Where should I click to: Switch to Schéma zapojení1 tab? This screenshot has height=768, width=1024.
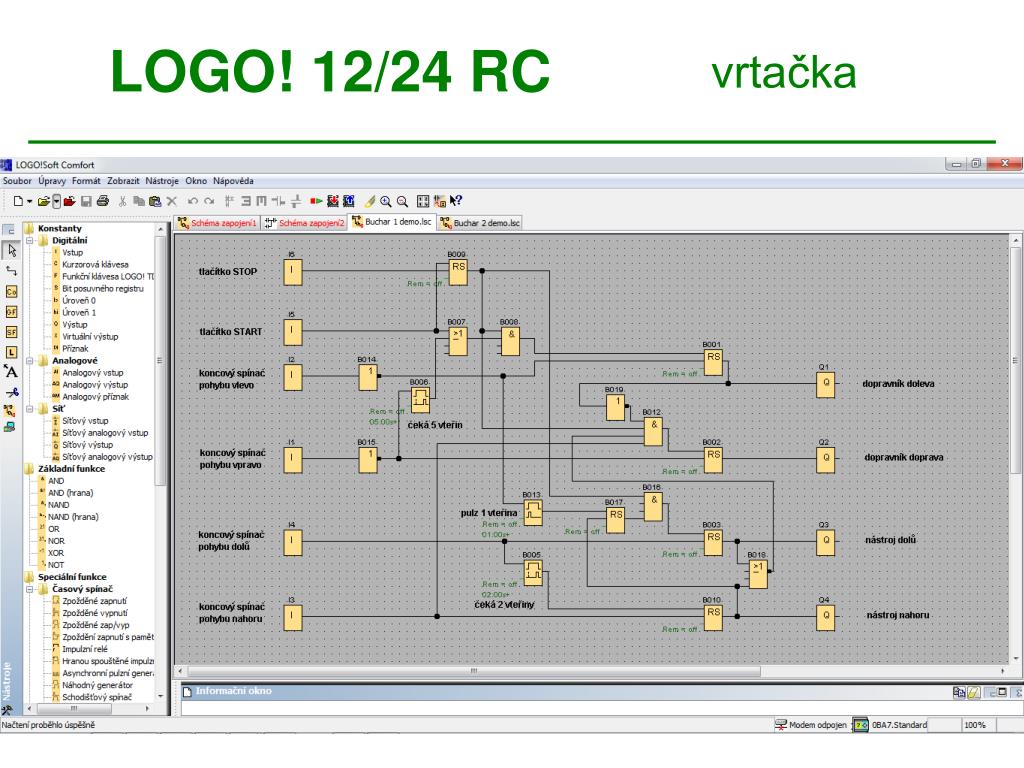[x=217, y=223]
